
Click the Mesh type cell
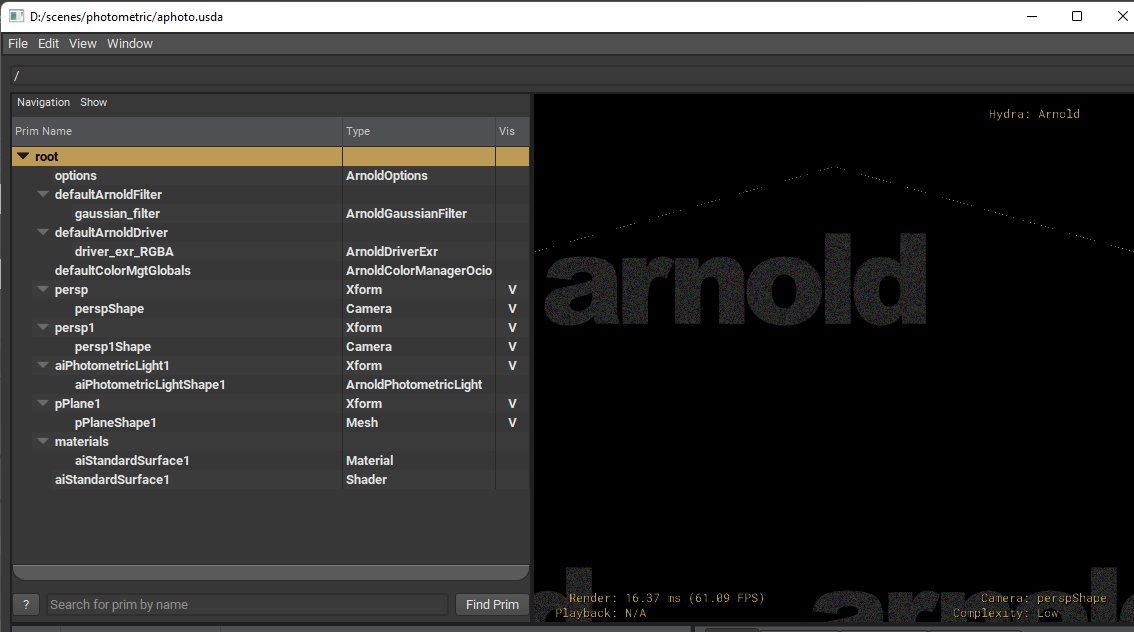point(362,422)
